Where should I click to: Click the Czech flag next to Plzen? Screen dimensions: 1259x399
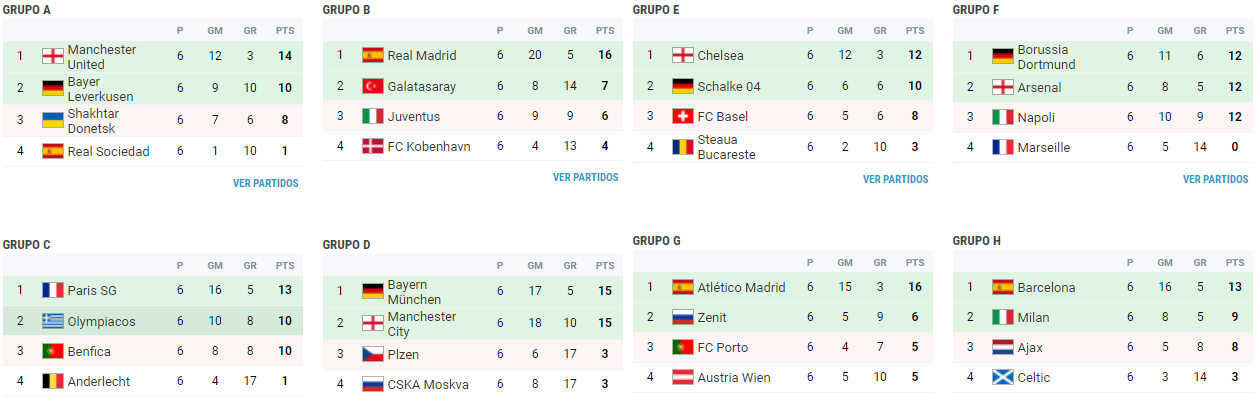pyautogui.click(x=373, y=354)
